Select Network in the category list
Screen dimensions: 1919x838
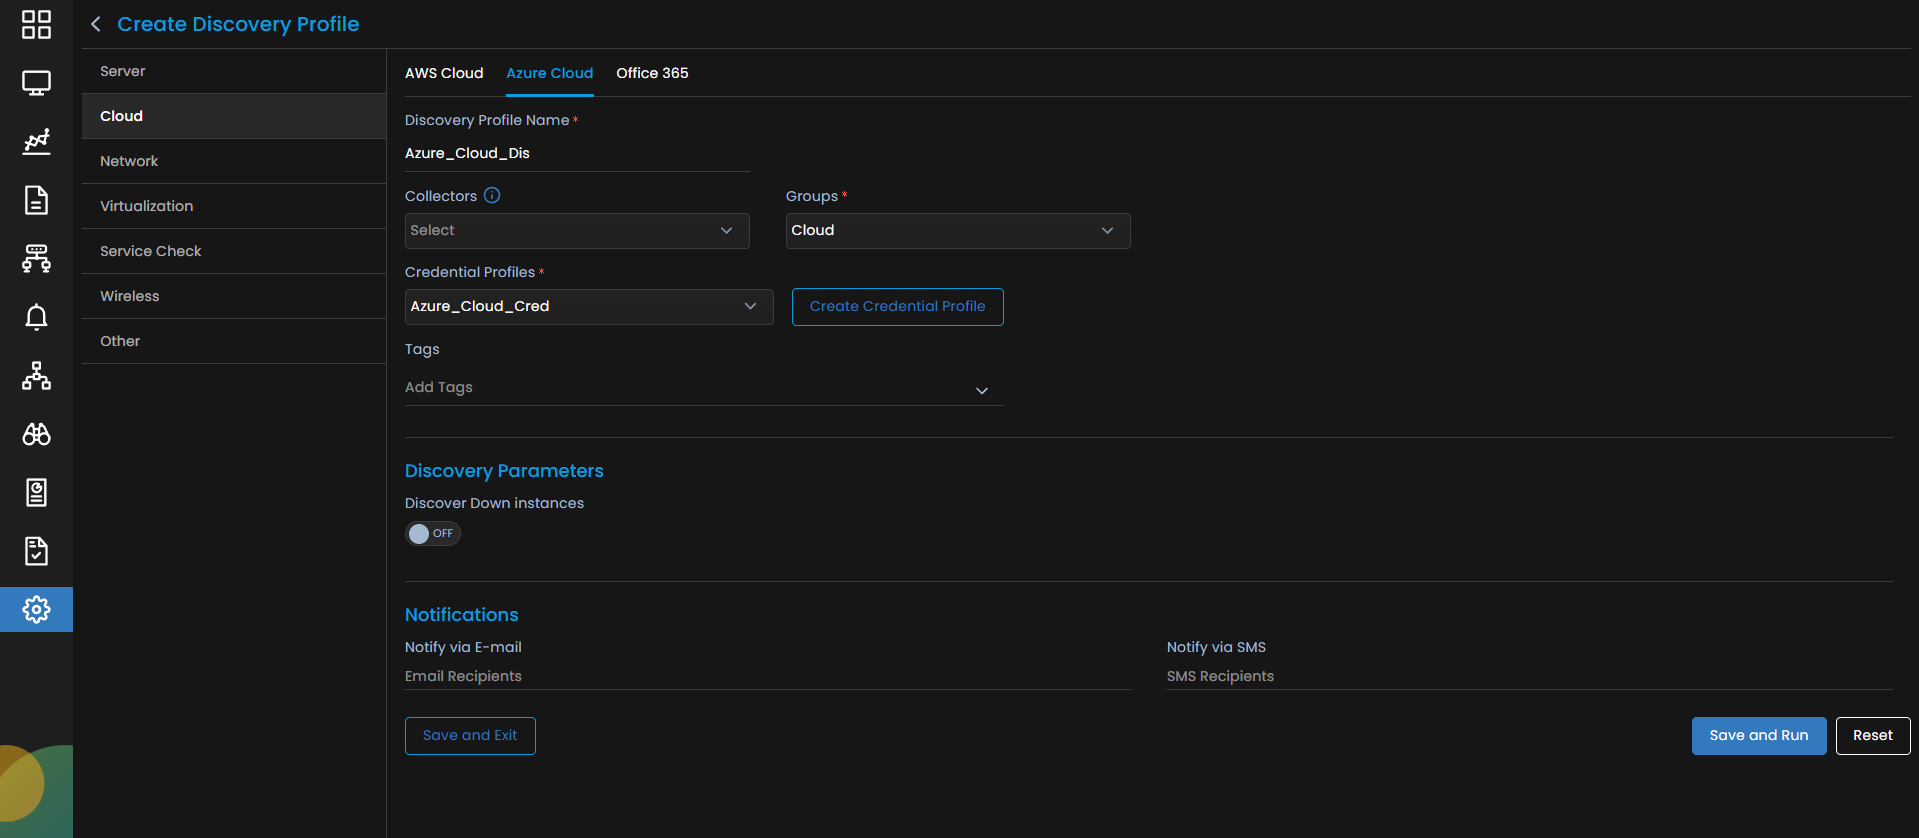click(x=234, y=161)
